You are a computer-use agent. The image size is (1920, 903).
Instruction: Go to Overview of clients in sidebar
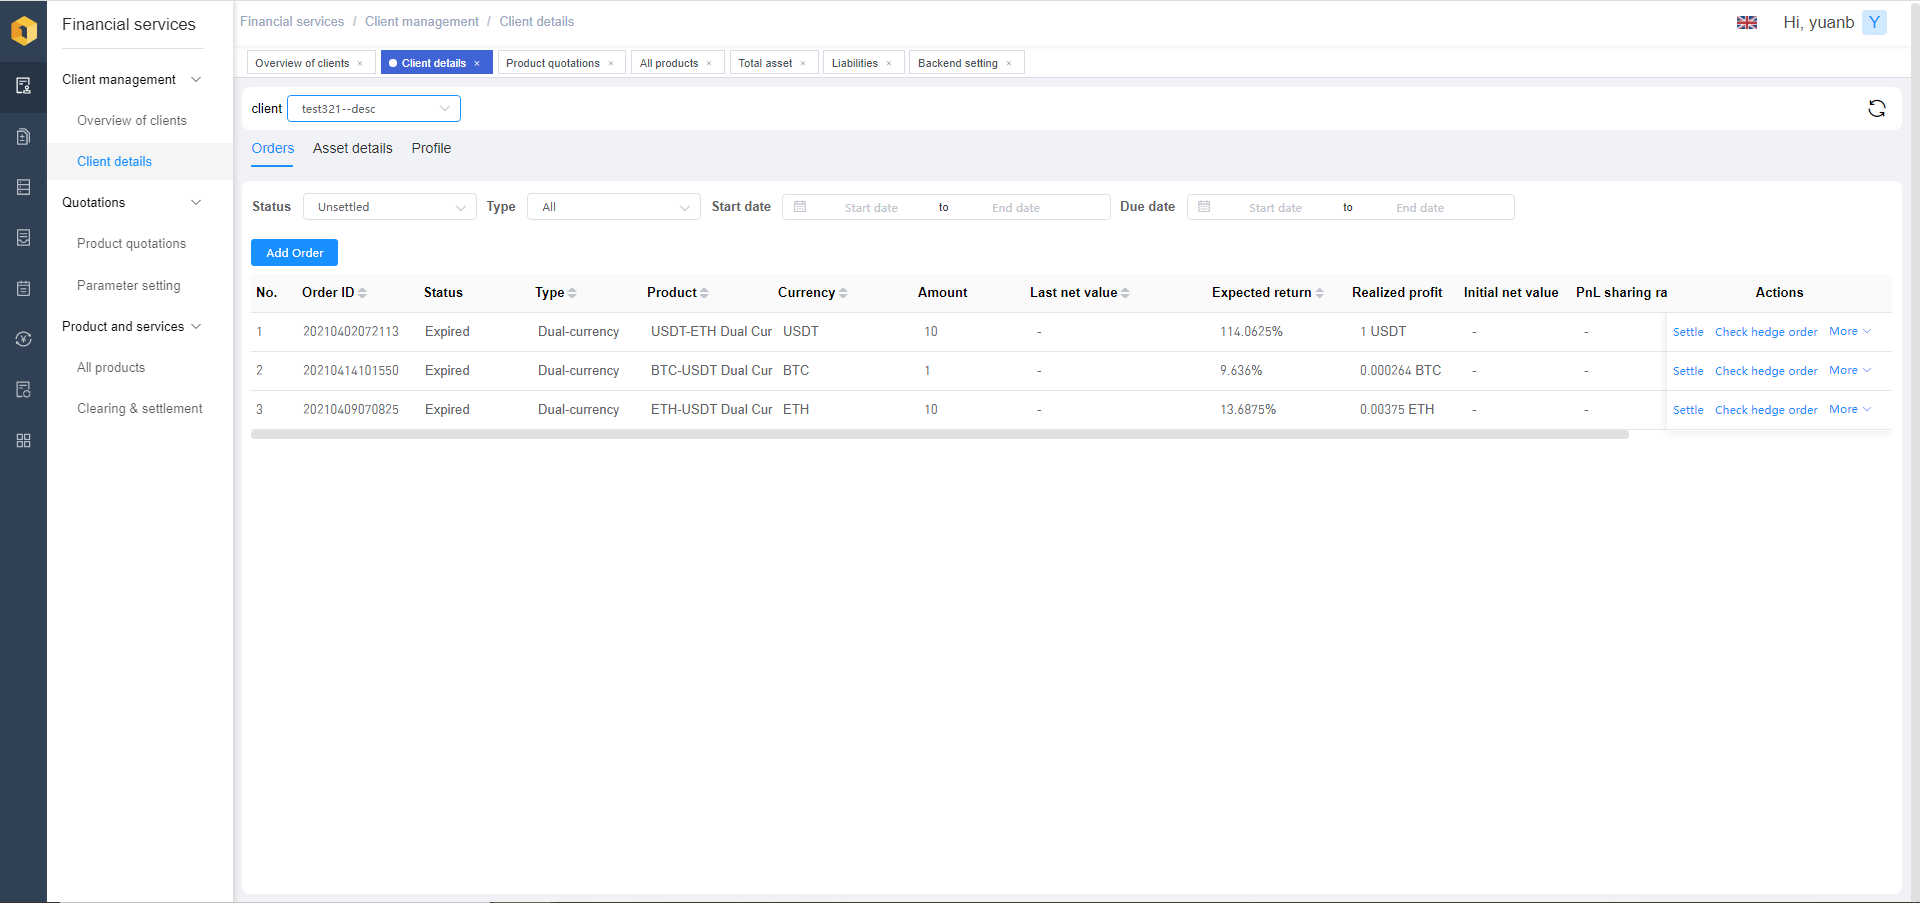coord(132,120)
